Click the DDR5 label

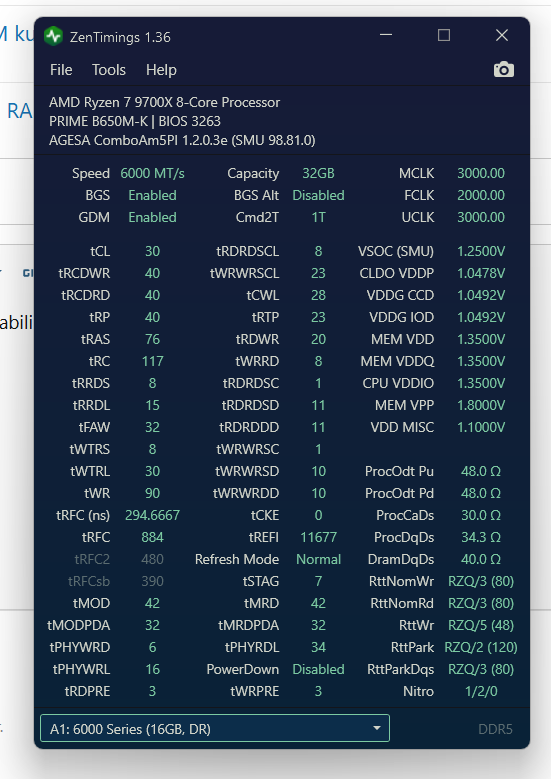(x=495, y=729)
